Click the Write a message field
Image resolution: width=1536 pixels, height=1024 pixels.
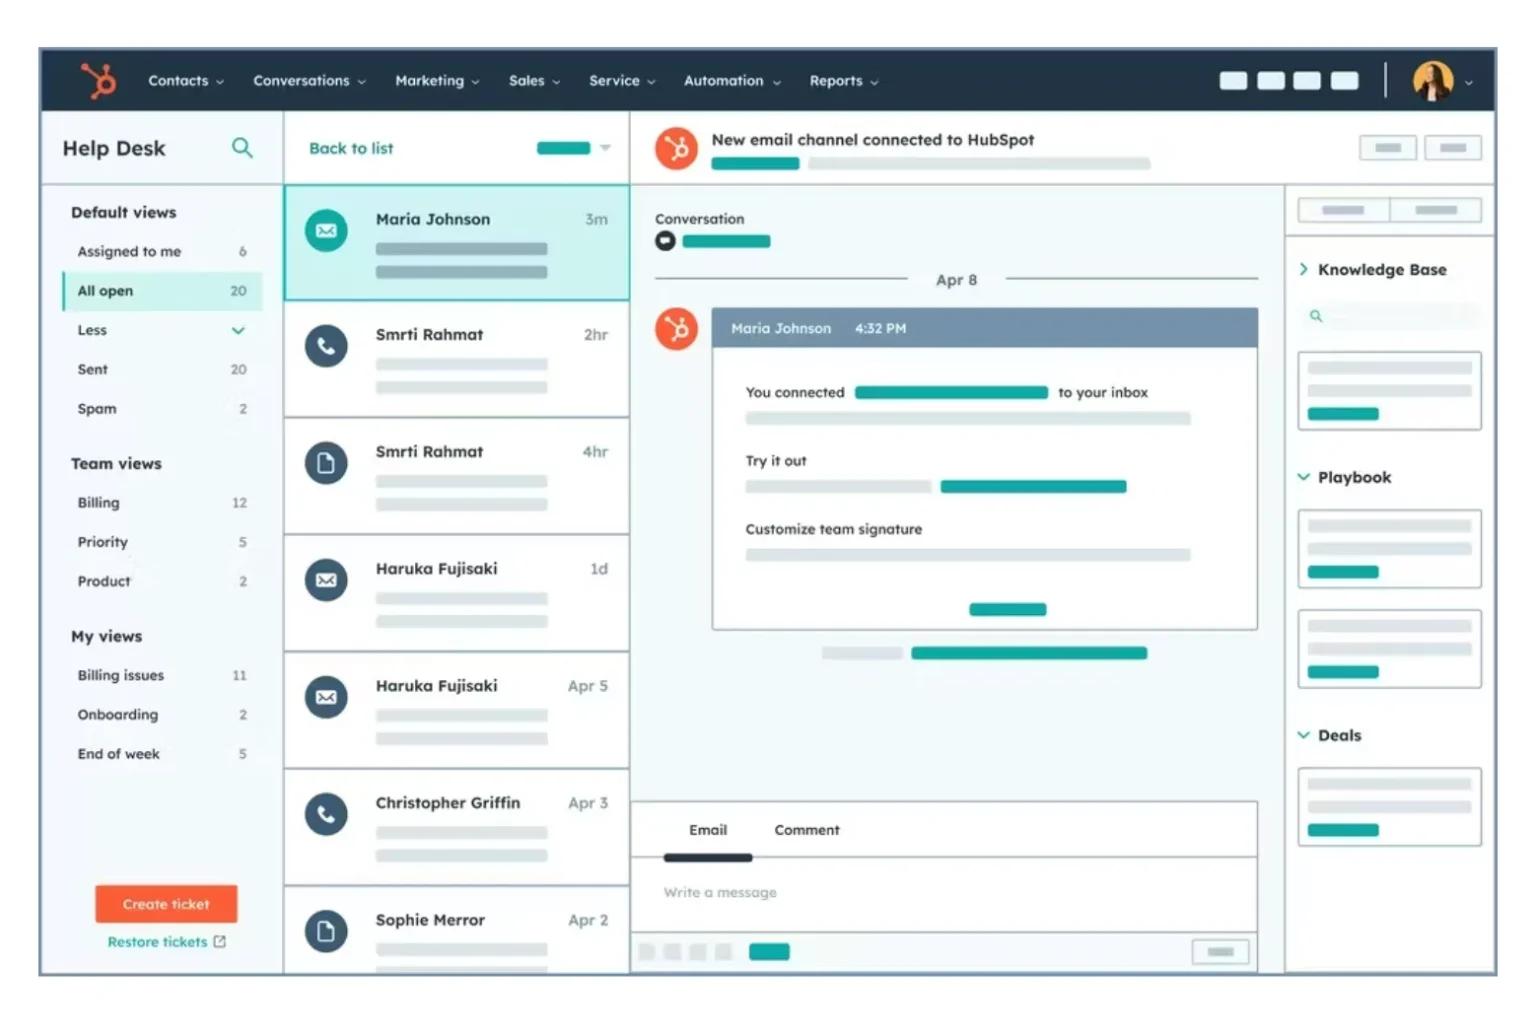(943, 893)
